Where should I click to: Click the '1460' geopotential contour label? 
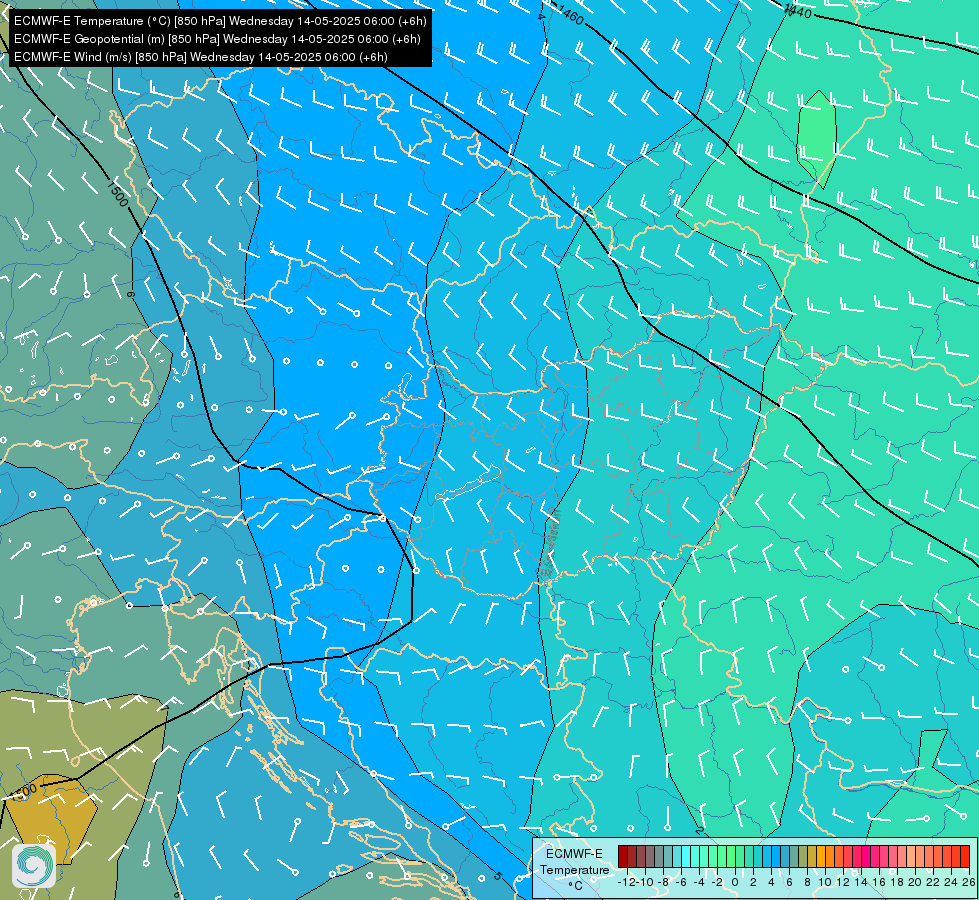[x=569, y=15]
